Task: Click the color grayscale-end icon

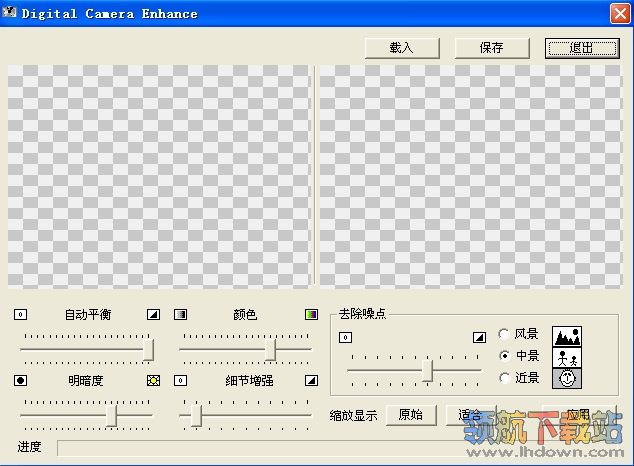Action: [181, 314]
